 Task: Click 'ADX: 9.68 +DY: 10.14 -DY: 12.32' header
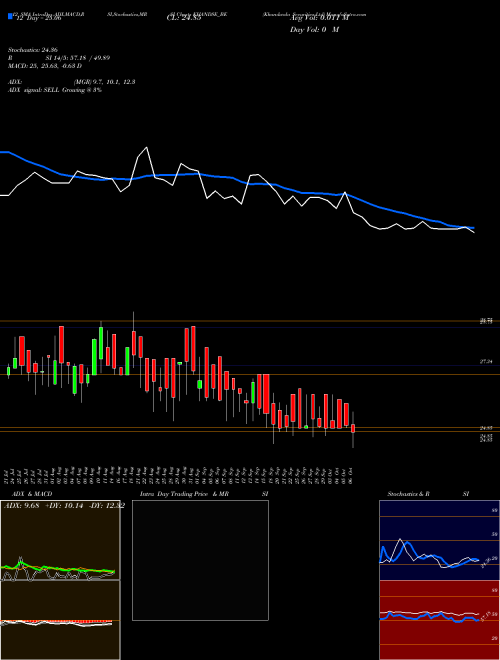click(x=64, y=506)
